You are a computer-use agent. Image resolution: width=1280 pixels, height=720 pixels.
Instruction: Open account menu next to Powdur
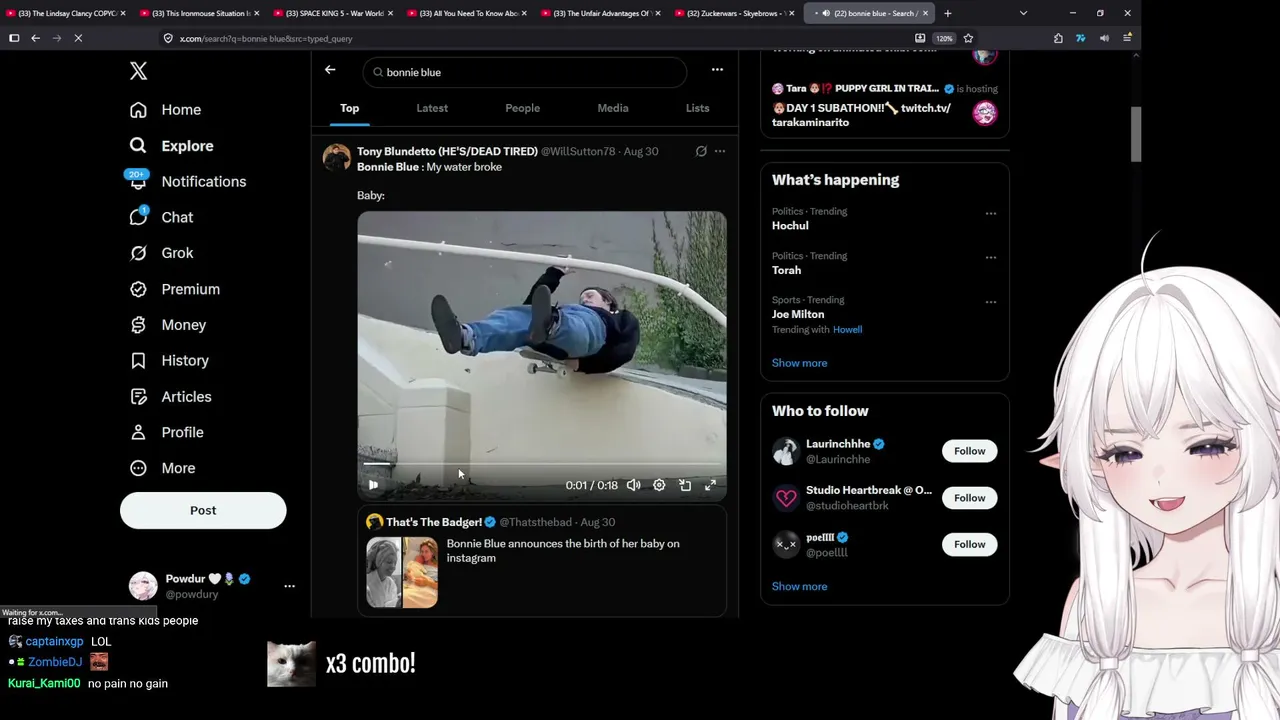(x=289, y=586)
